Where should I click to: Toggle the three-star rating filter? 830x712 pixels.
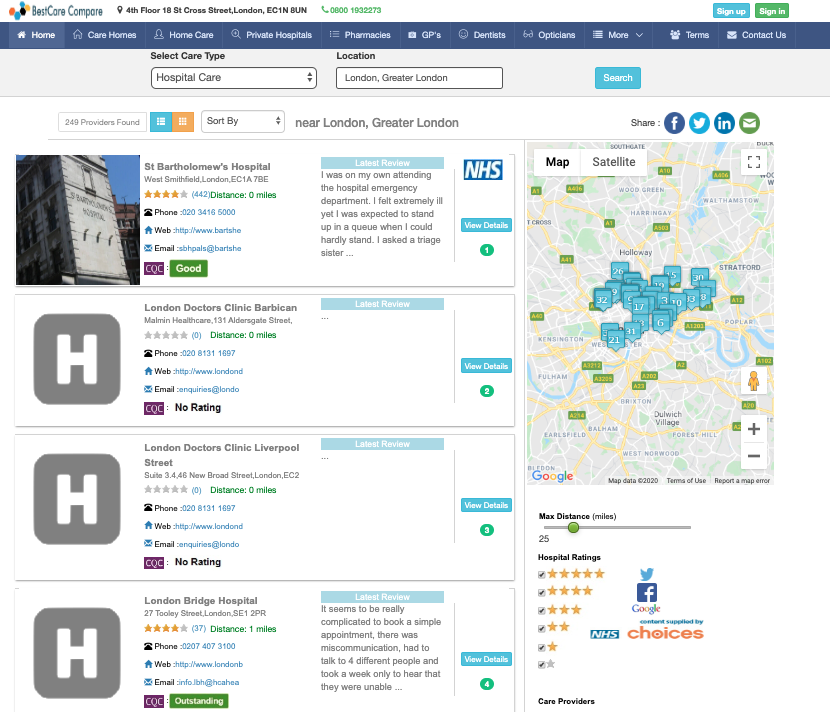point(542,610)
